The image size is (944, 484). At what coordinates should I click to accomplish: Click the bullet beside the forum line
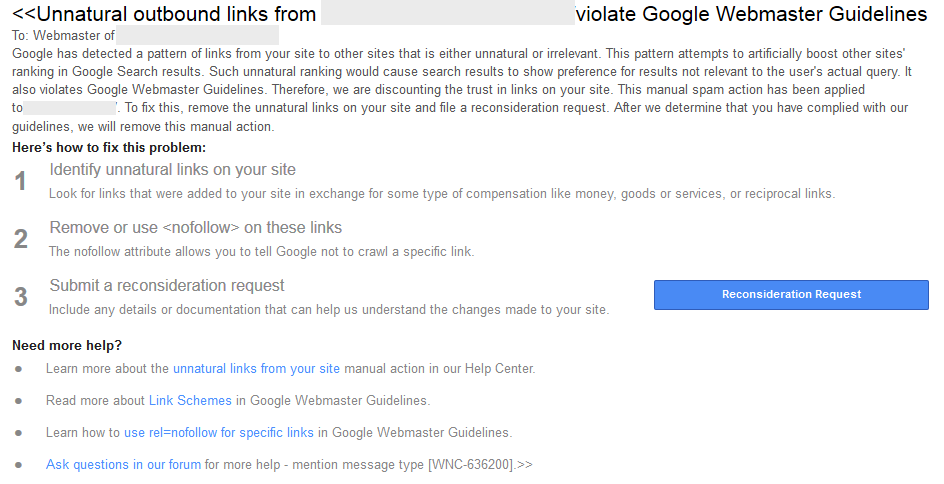(x=18, y=465)
